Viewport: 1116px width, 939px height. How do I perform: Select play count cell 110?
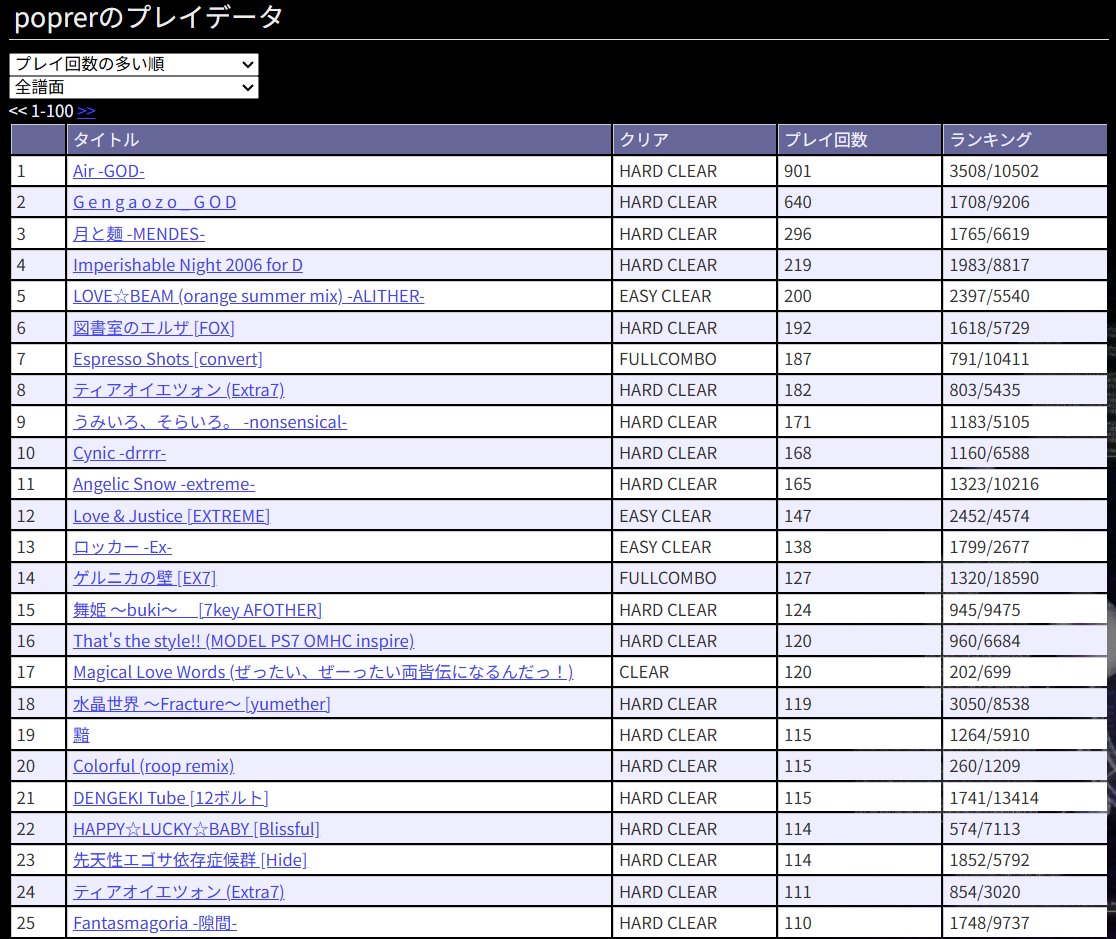coord(860,923)
